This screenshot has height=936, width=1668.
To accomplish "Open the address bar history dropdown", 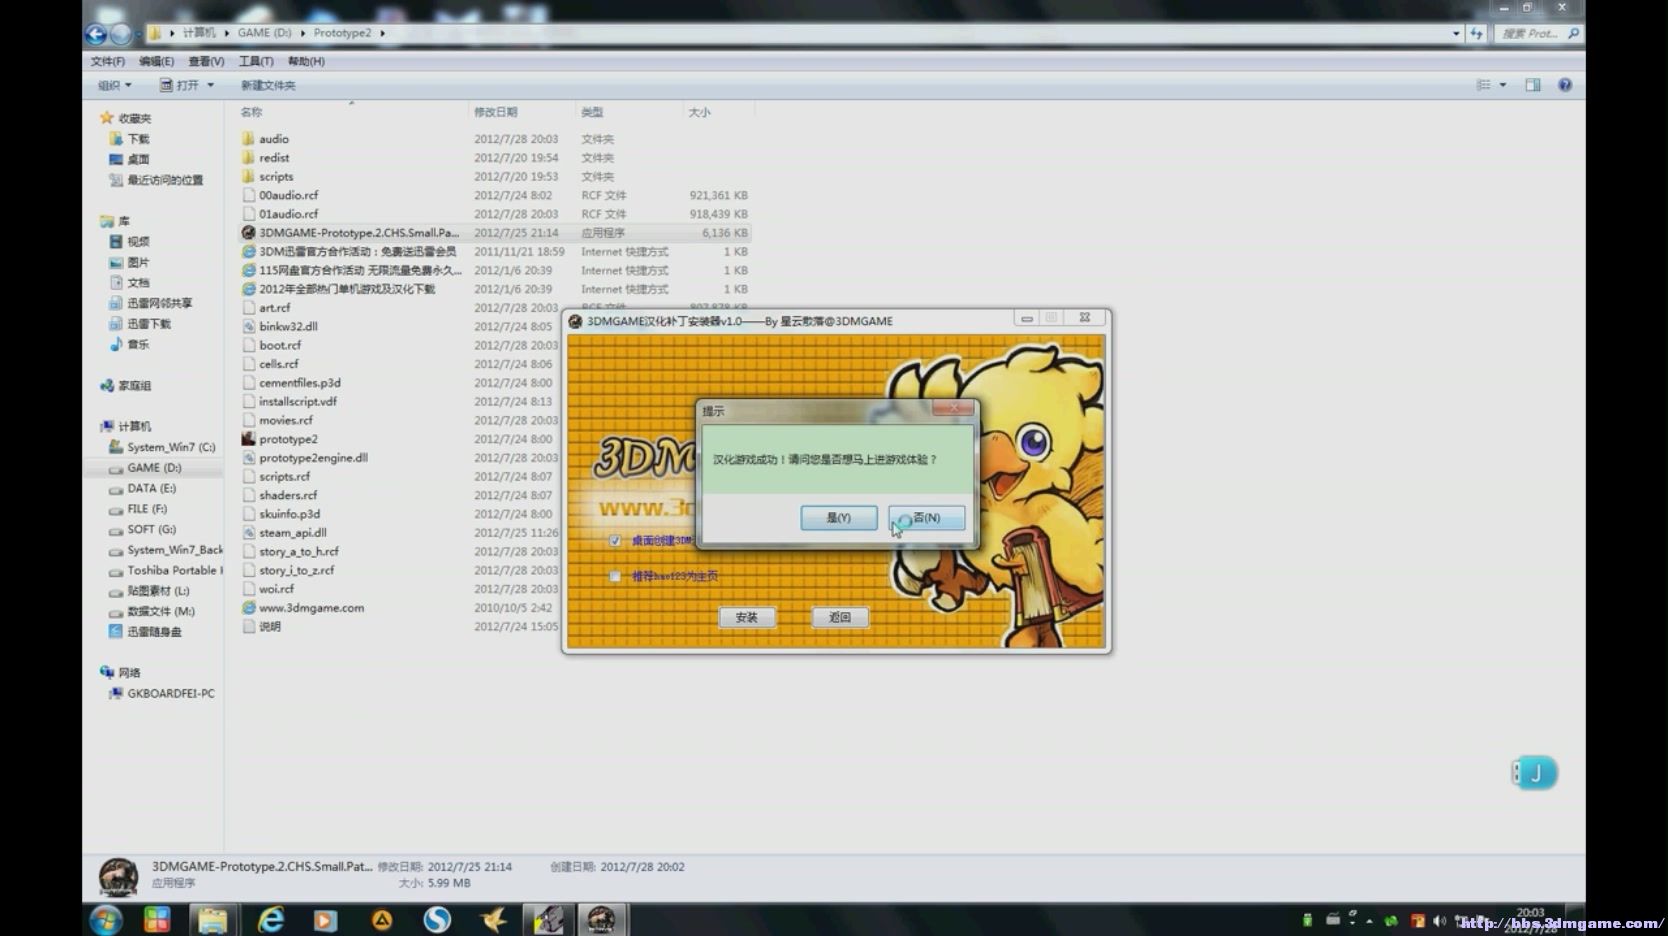I will (1456, 33).
